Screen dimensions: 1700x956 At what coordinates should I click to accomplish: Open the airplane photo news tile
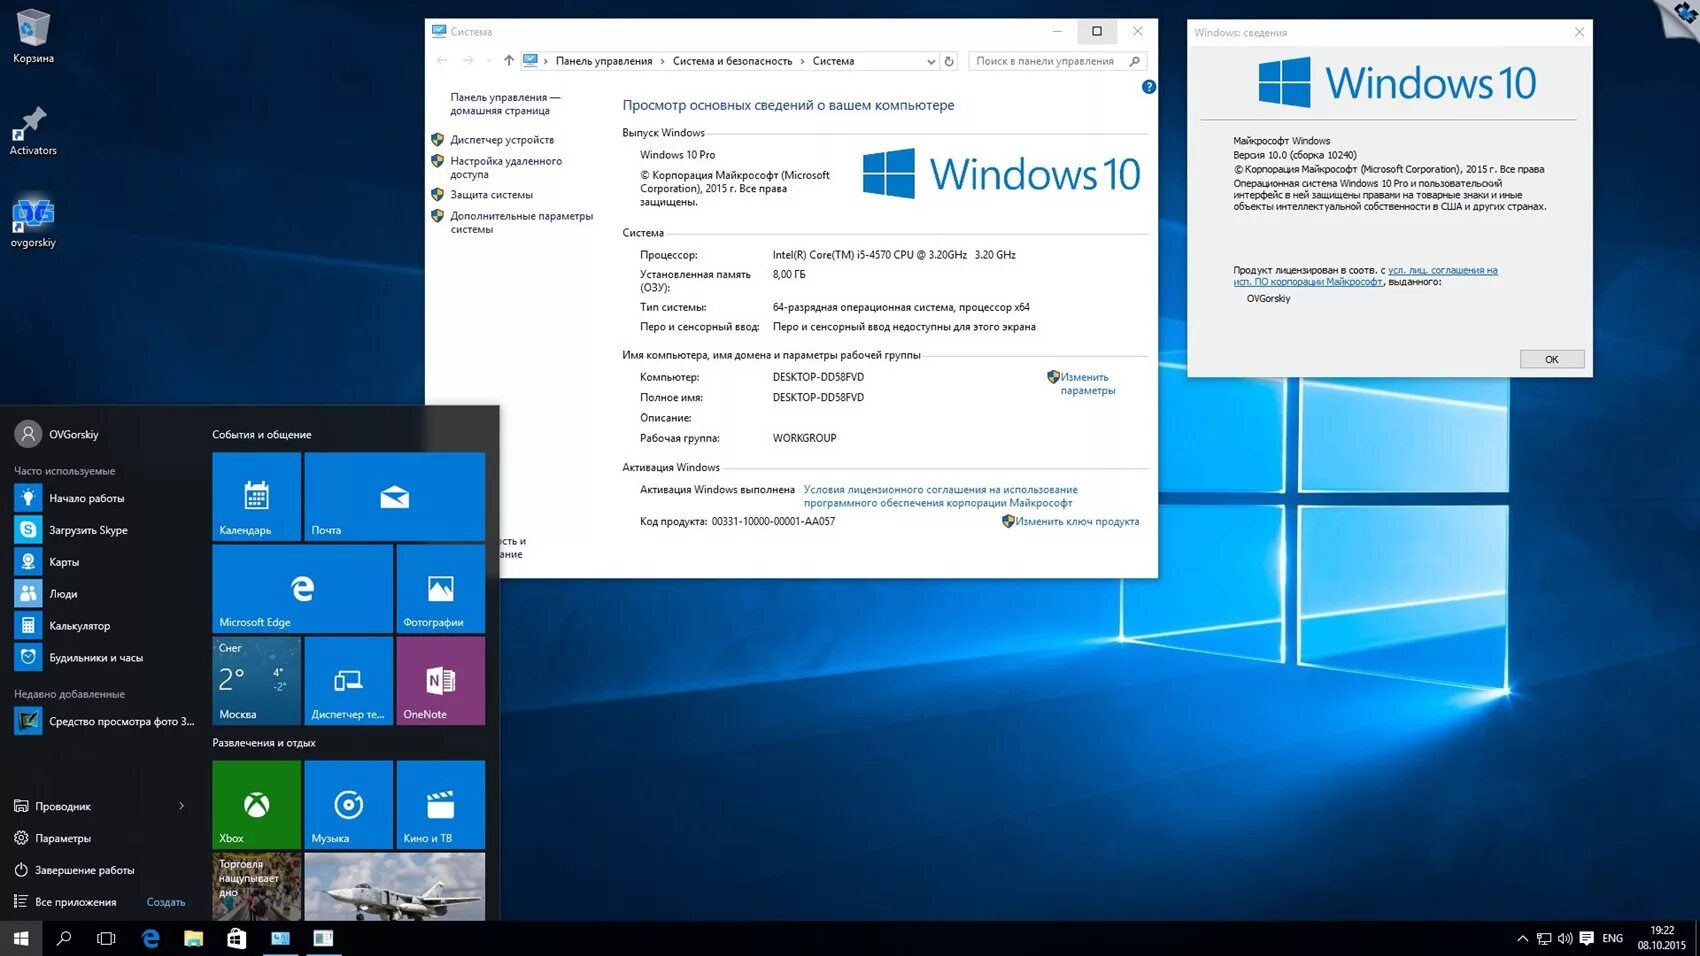pyautogui.click(x=394, y=886)
